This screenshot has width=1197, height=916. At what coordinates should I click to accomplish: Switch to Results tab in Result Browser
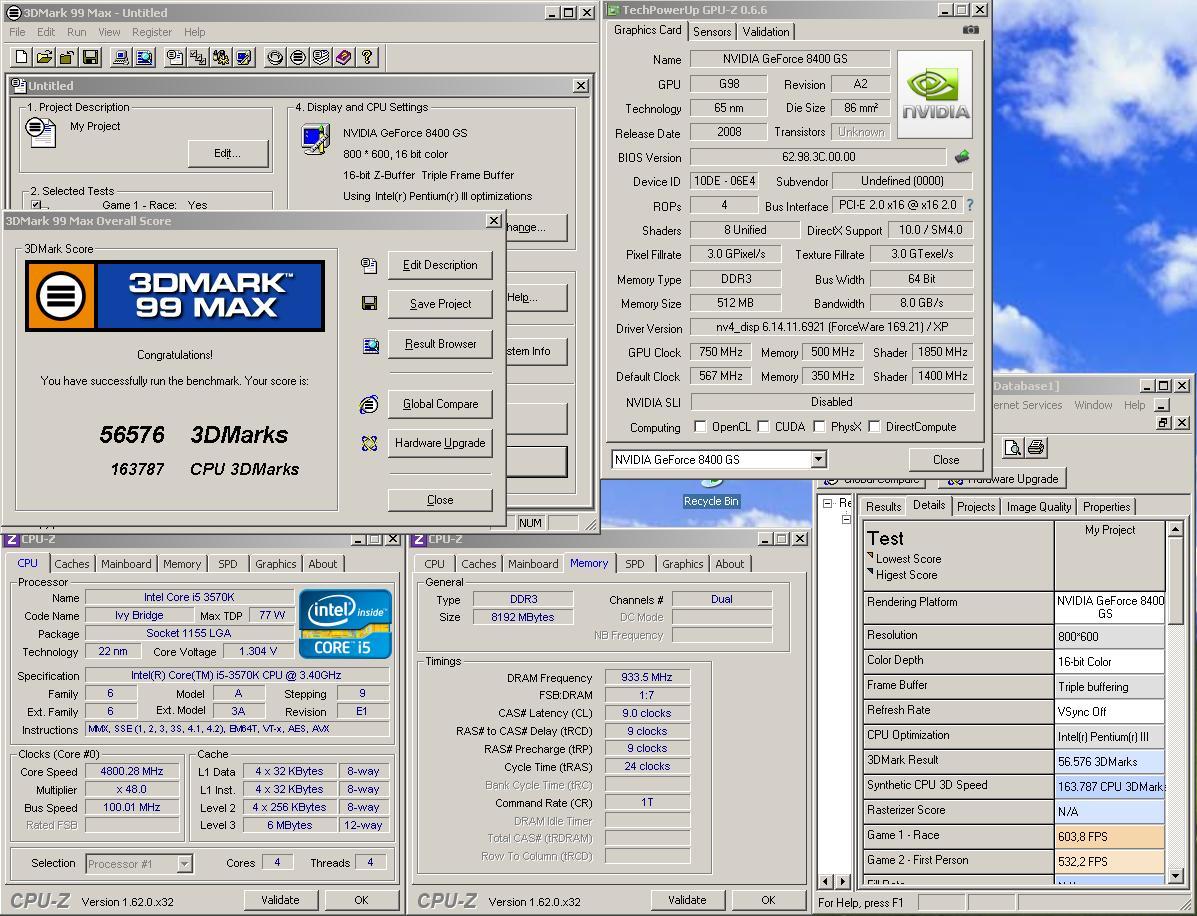pos(883,506)
